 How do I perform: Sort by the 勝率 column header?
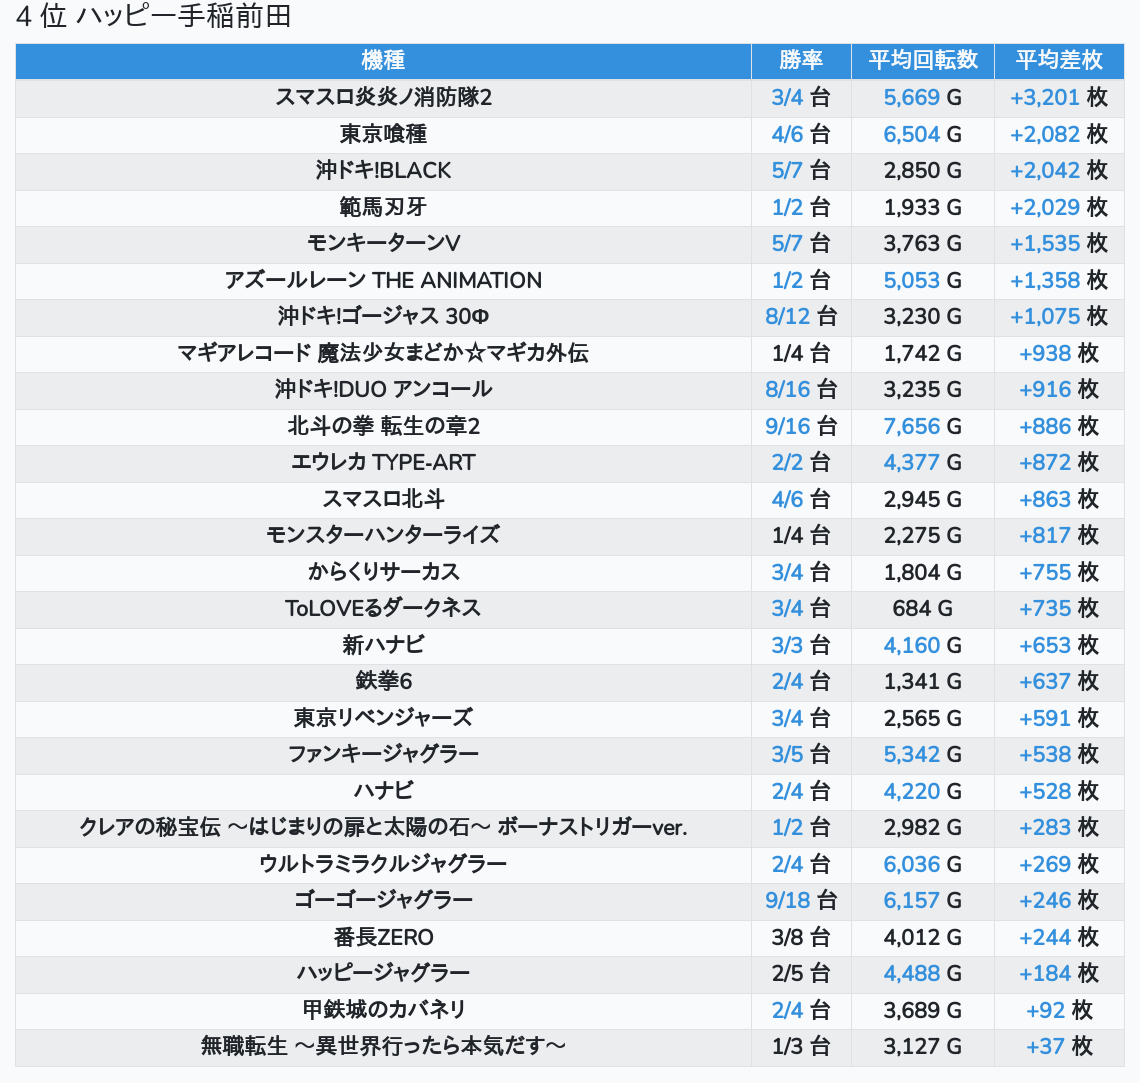(x=800, y=61)
